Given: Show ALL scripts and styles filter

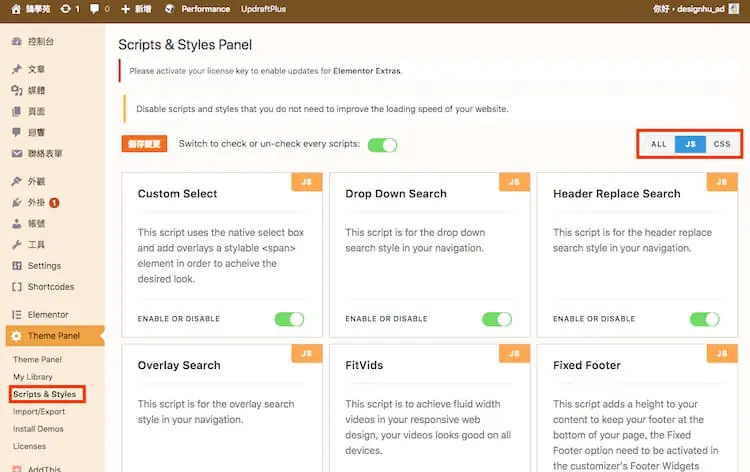Looking at the screenshot, I should 659,144.
